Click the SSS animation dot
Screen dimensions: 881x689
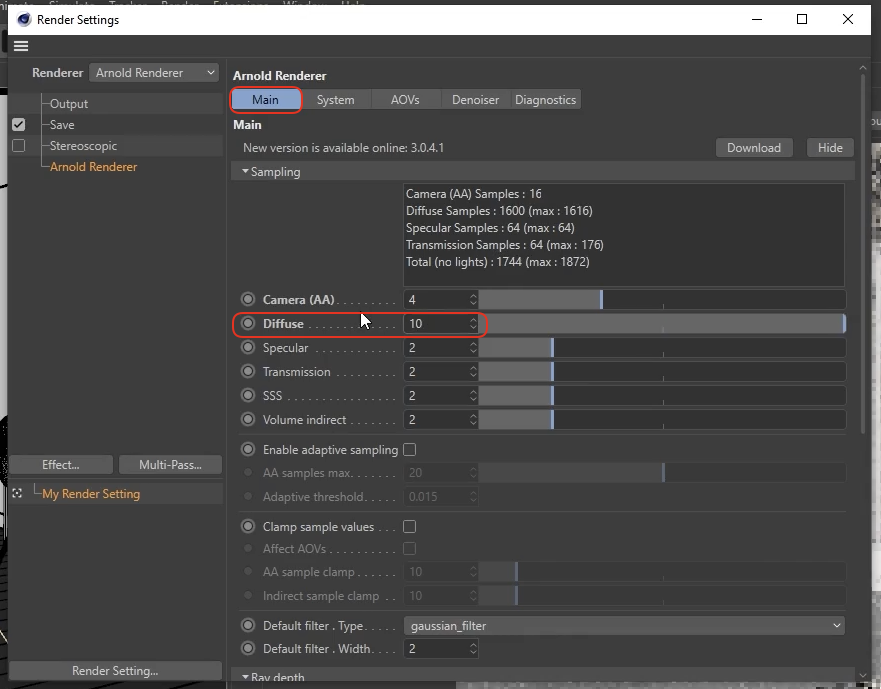point(248,395)
